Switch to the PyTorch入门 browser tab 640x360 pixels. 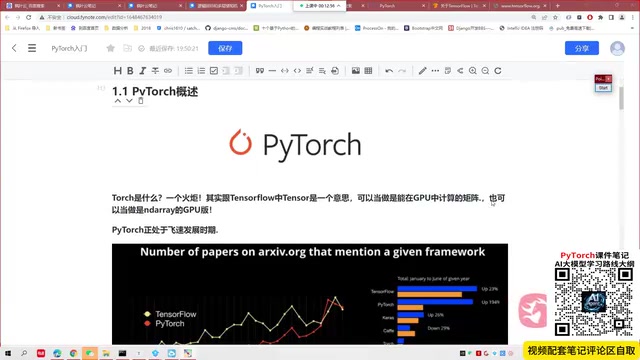[x=269, y=6]
